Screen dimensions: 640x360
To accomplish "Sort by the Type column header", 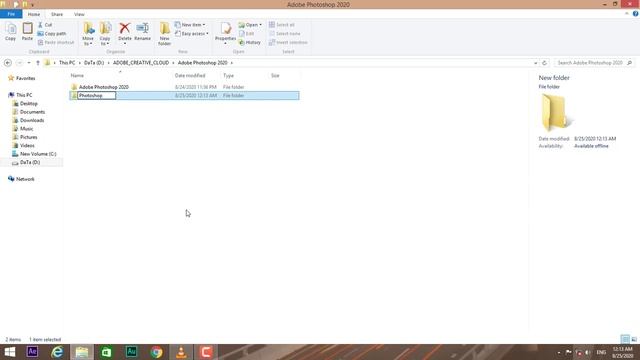I will coord(229,76).
